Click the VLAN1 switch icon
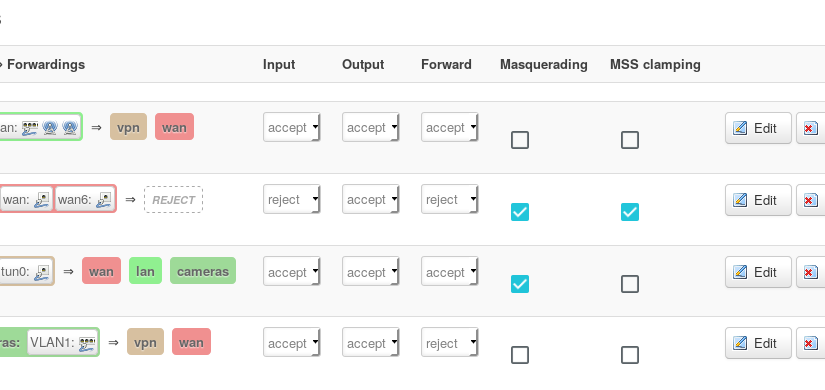The width and height of the screenshot is (825, 390). [x=88, y=343]
